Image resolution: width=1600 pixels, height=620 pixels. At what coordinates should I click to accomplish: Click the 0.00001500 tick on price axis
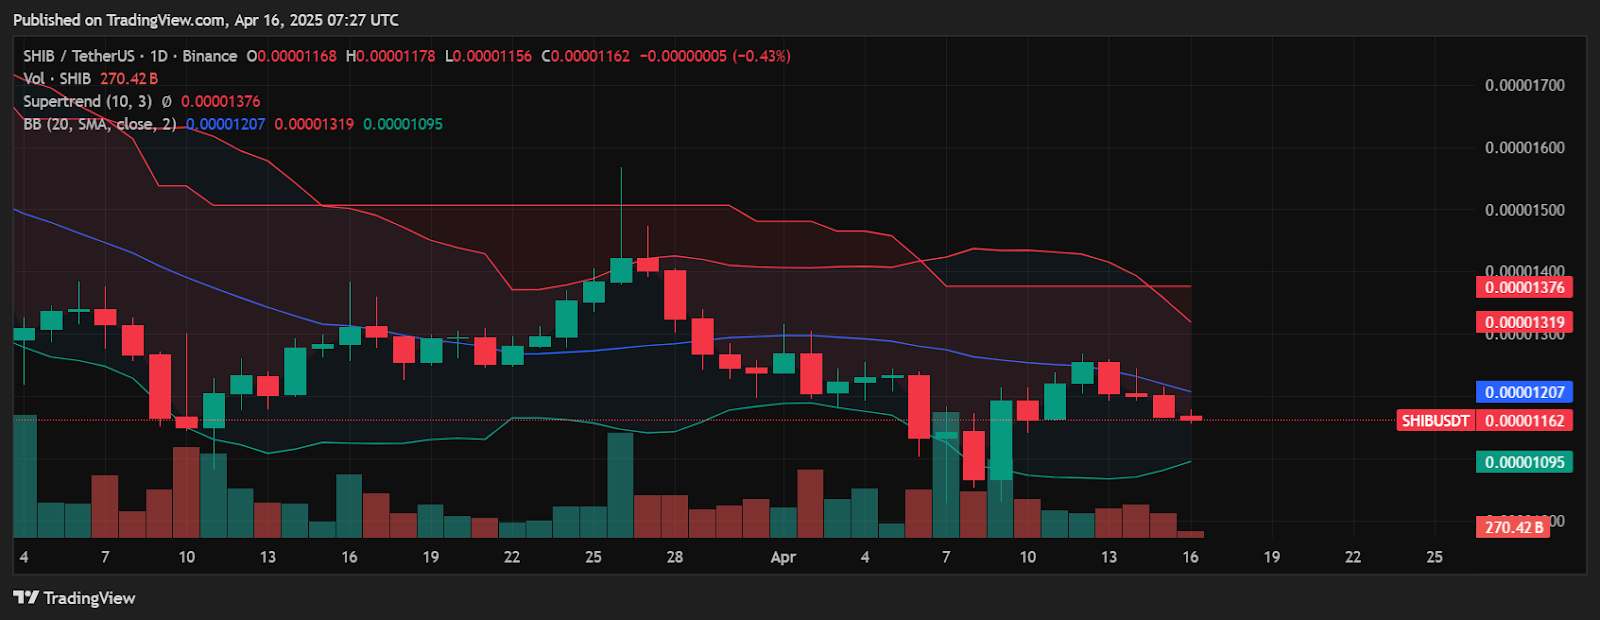[1524, 210]
